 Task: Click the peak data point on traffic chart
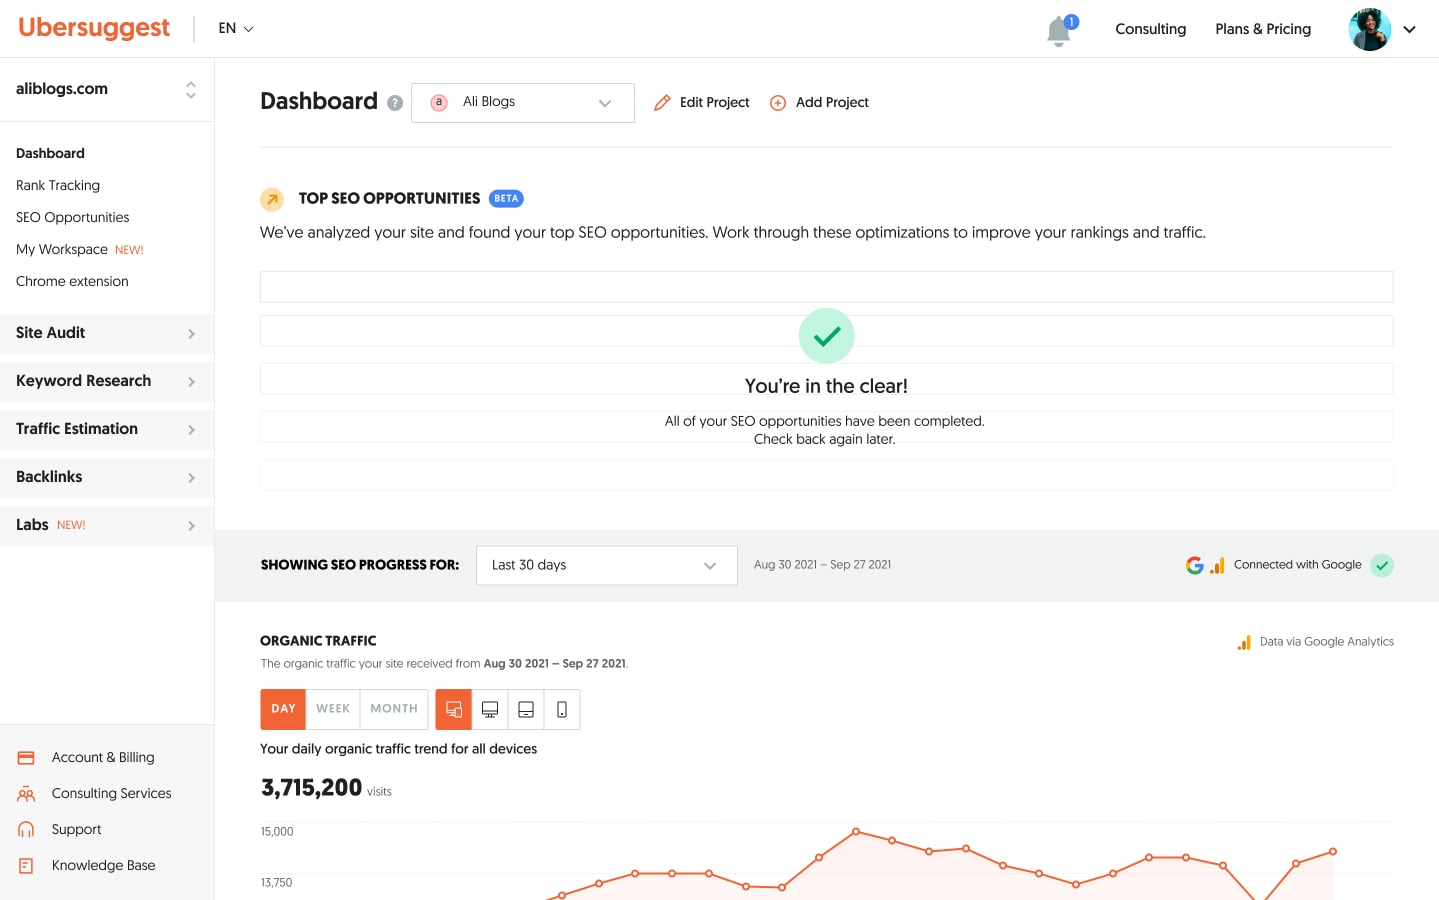(x=856, y=832)
